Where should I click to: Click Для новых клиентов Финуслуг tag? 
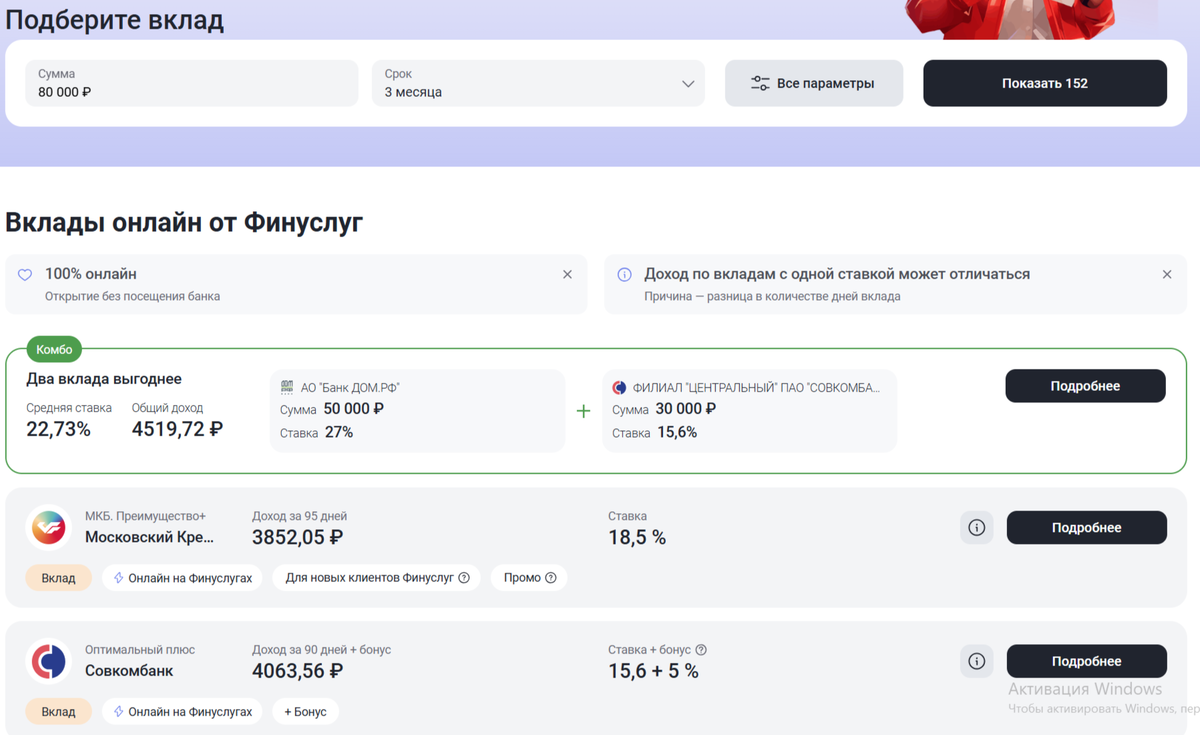point(376,578)
